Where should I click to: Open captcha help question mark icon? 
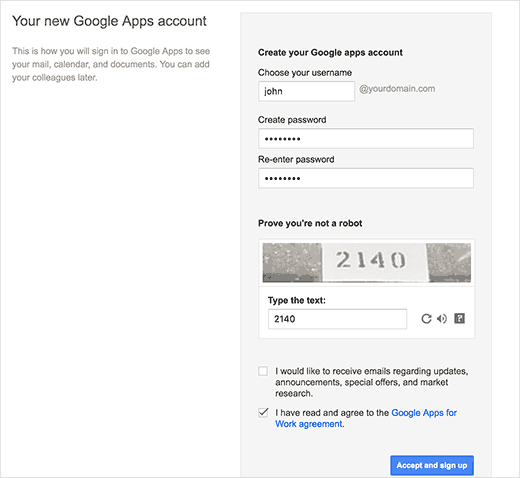(459, 318)
